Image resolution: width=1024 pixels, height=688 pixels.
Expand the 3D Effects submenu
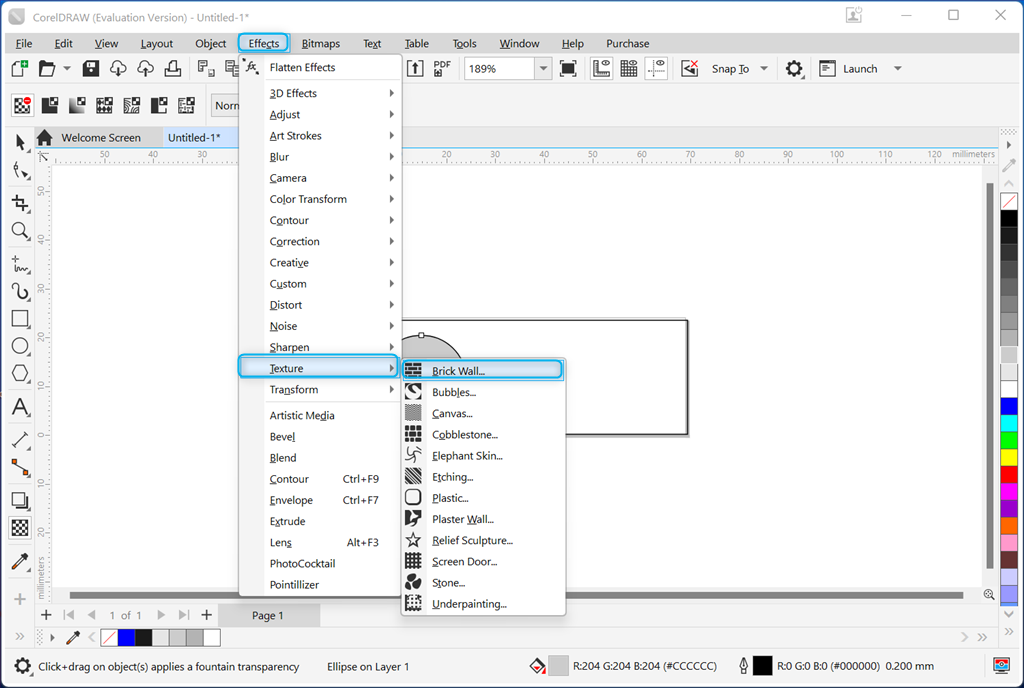coord(320,93)
